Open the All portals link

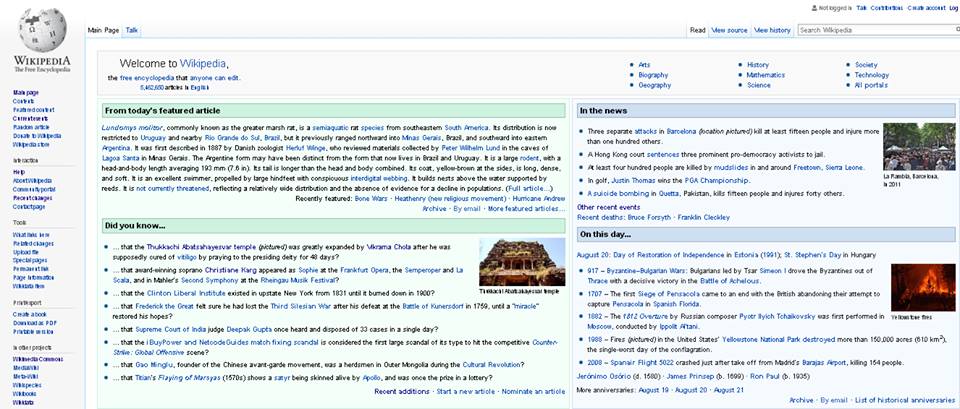point(871,85)
